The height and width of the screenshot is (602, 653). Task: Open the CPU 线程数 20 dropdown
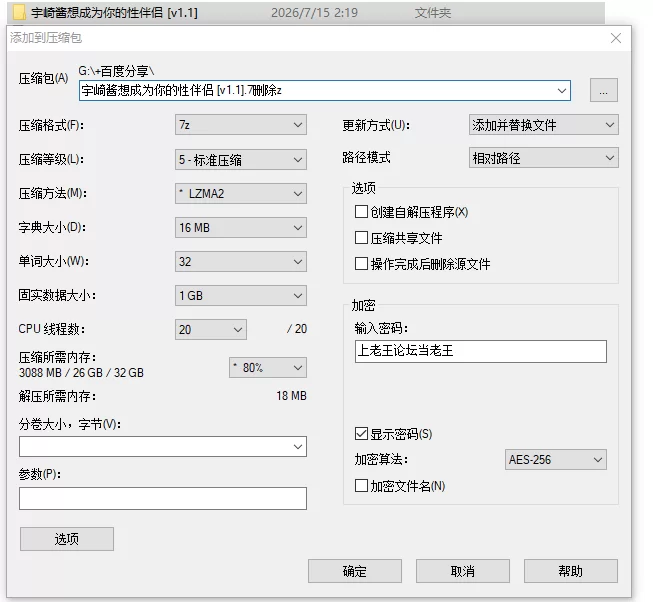pos(211,330)
